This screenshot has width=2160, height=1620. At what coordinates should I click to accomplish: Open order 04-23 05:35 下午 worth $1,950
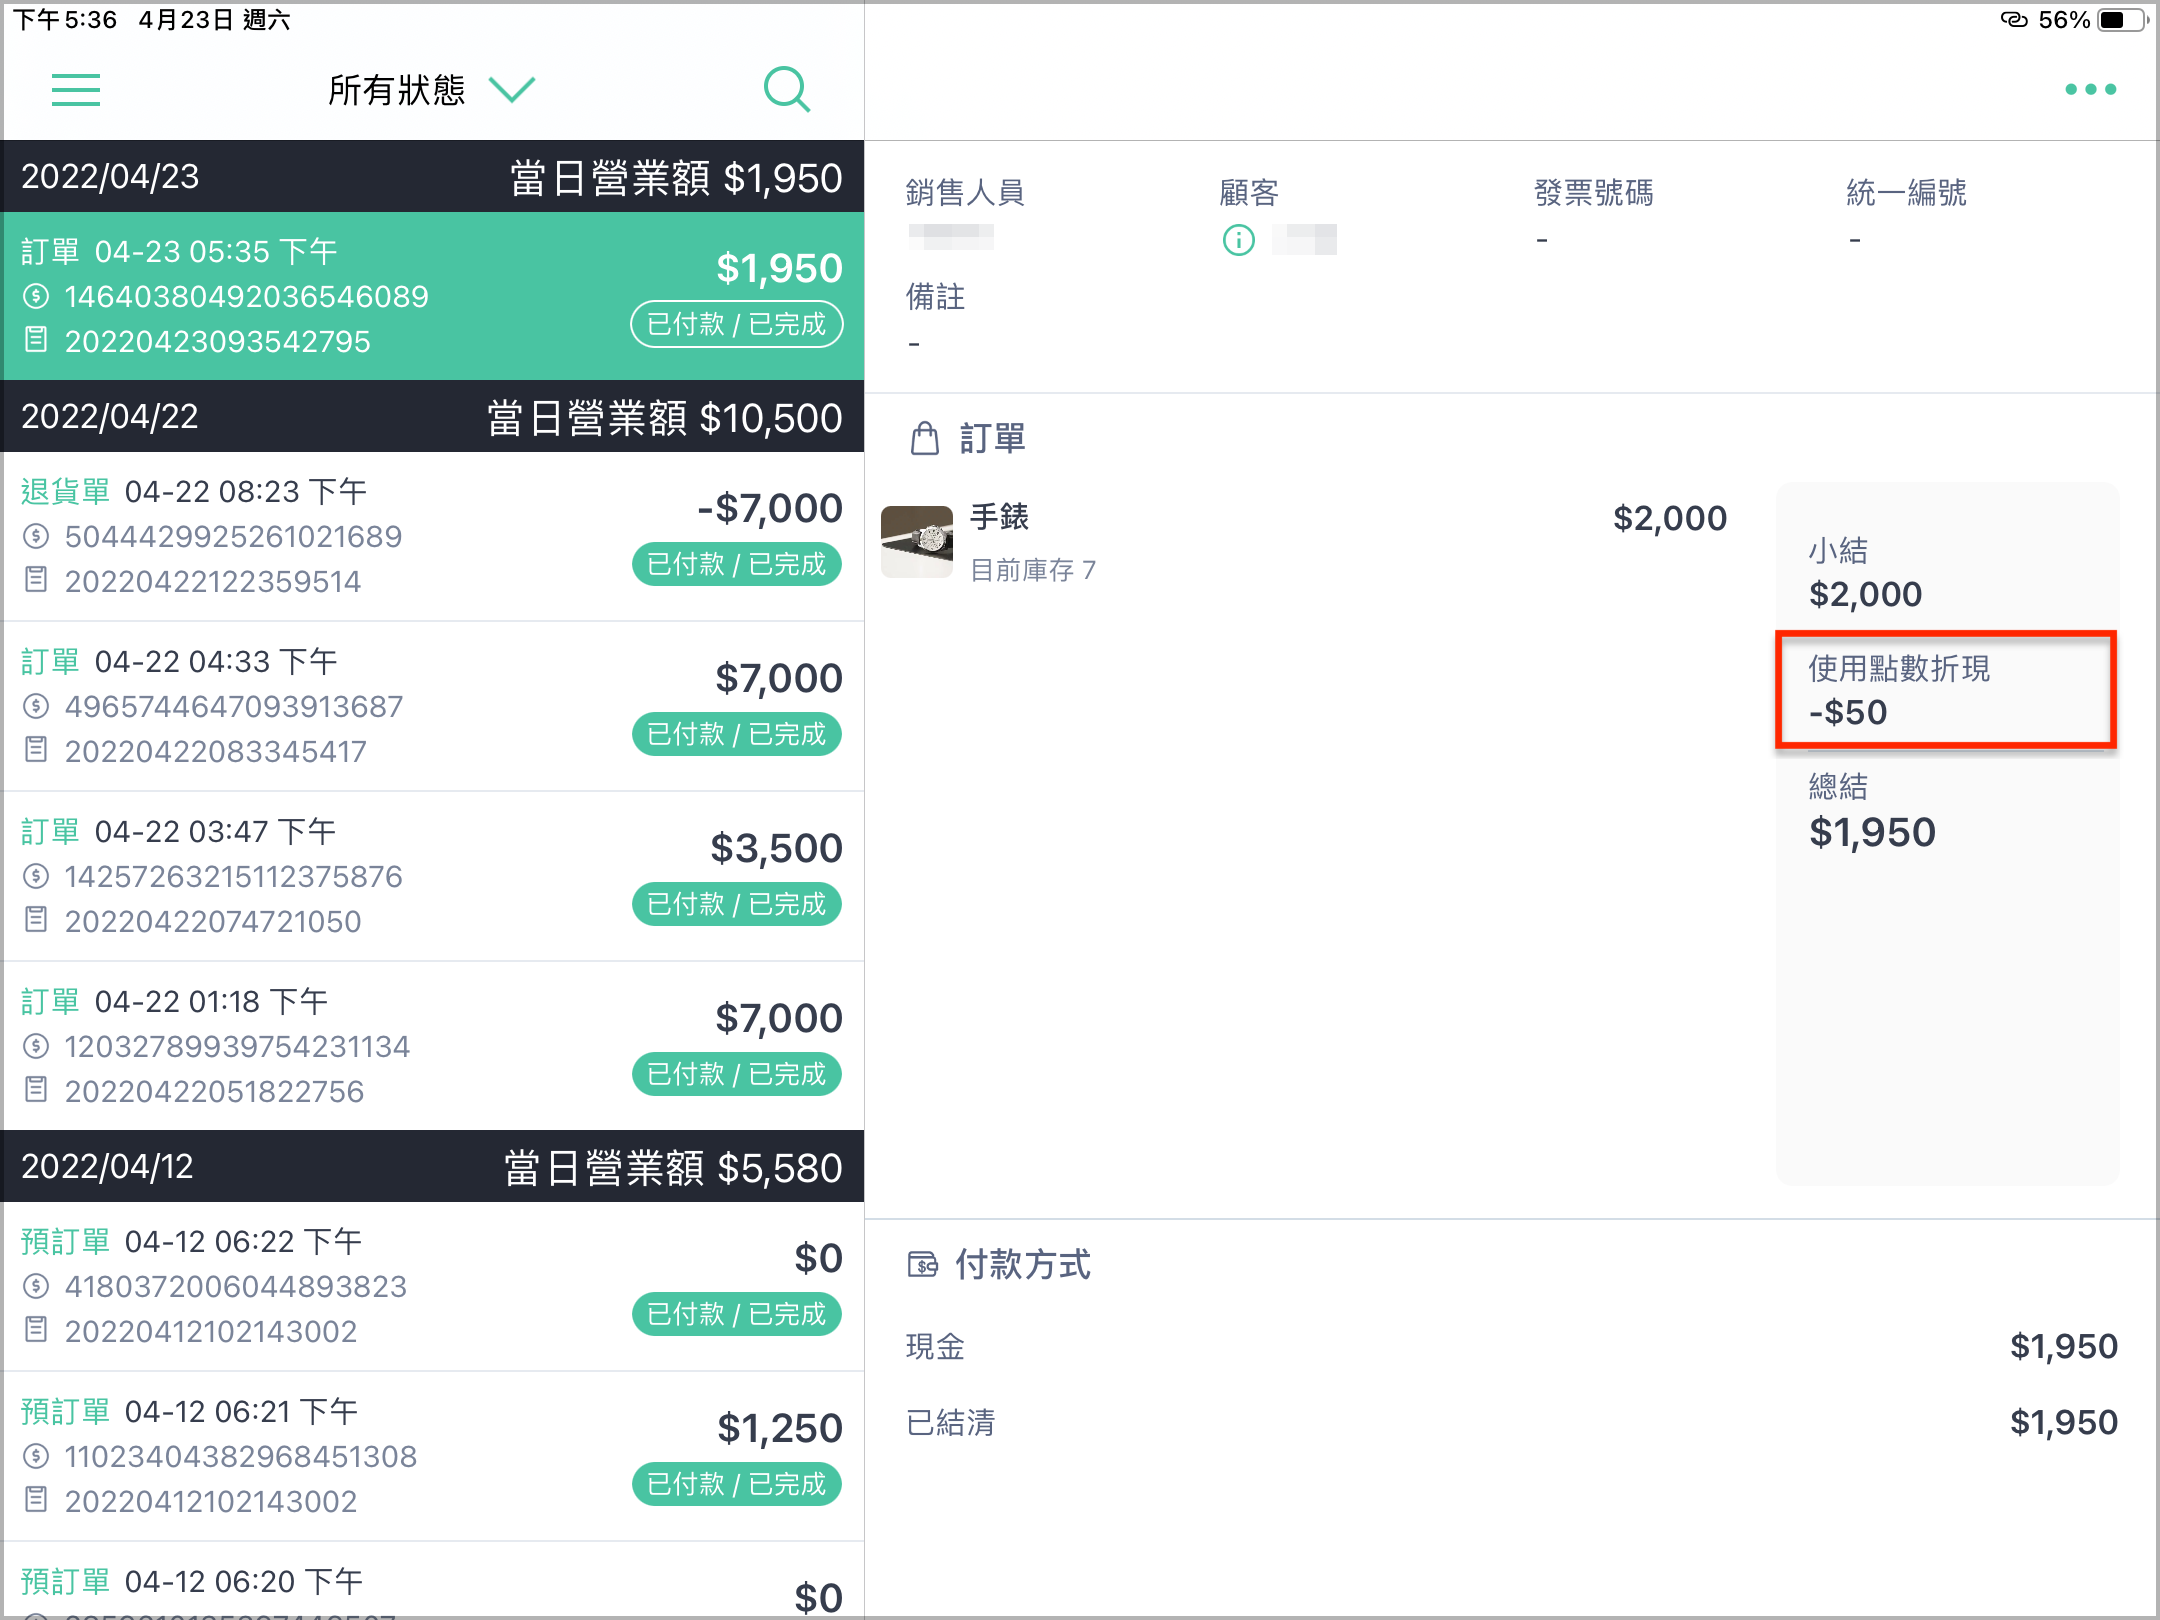(x=433, y=296)
